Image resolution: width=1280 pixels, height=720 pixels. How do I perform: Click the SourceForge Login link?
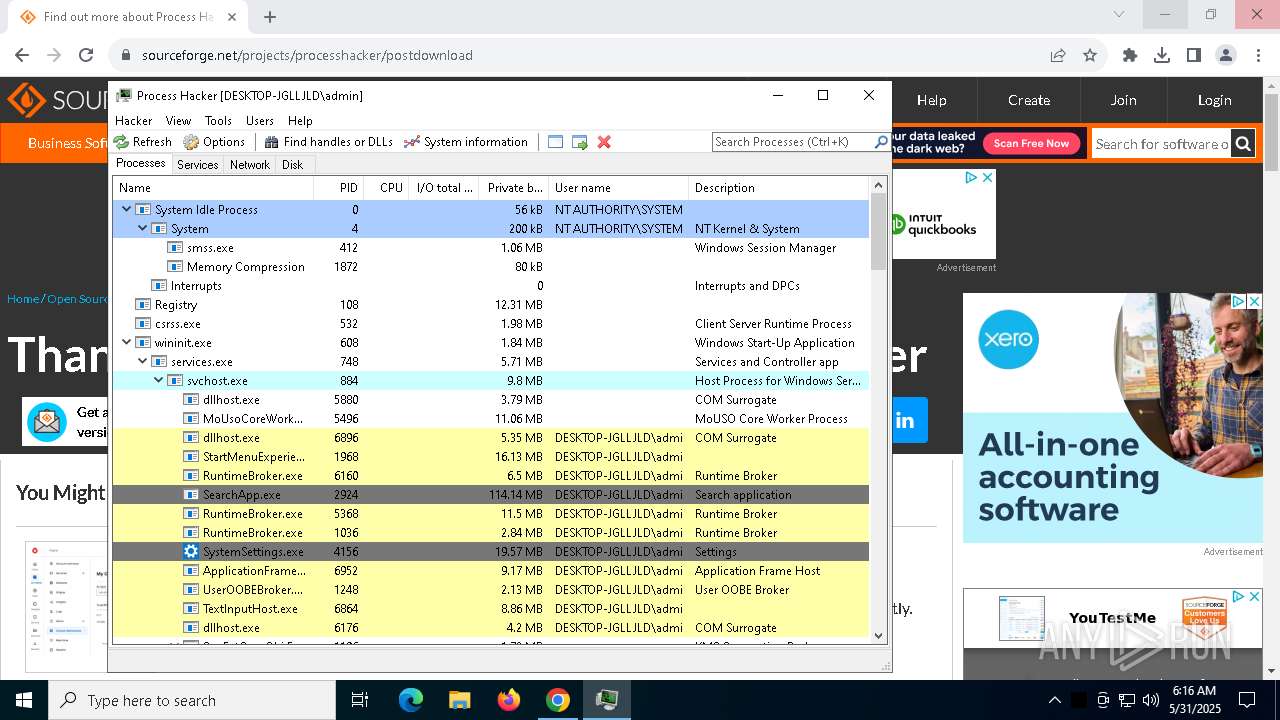click(x=1214, y=100)
